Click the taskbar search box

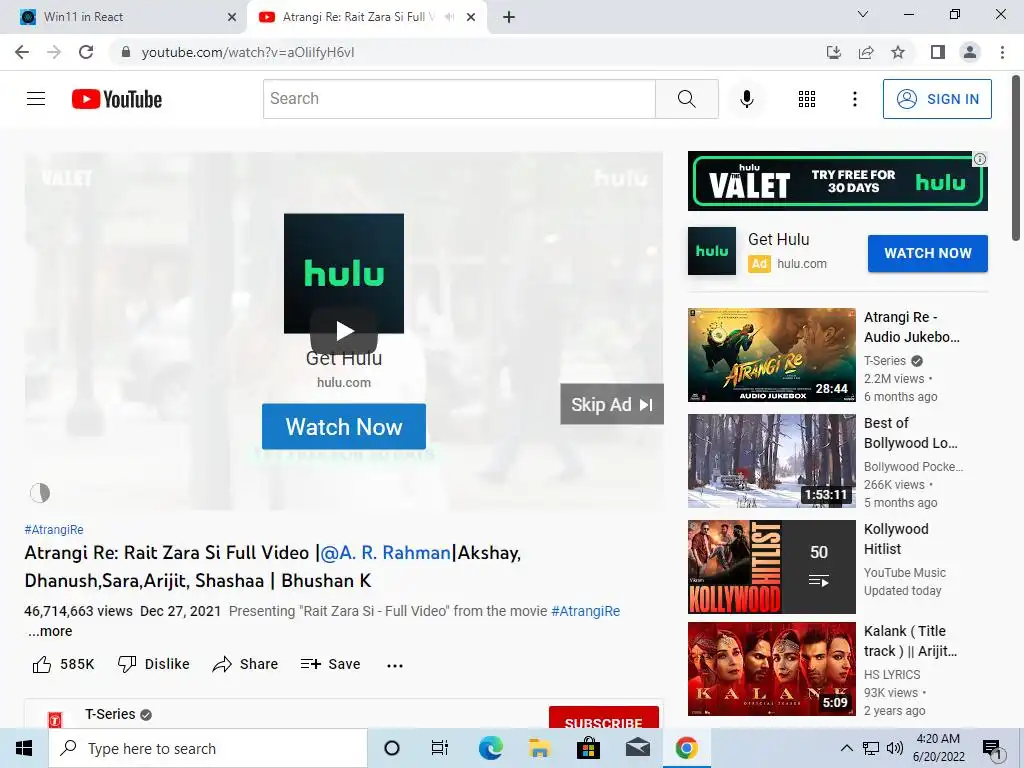[x=208, y=748]
